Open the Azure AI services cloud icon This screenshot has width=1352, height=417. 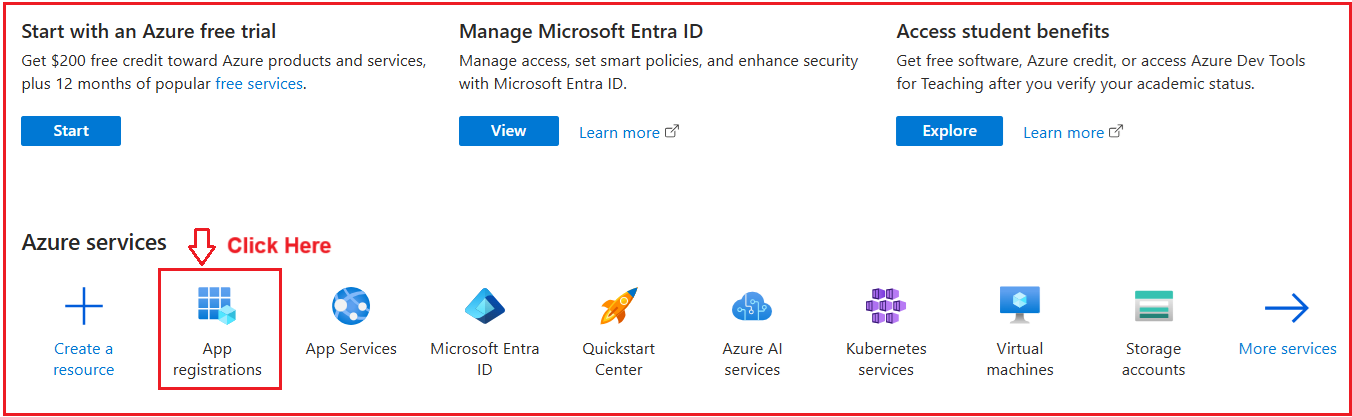pyautogui.click(x=752, y=306)
